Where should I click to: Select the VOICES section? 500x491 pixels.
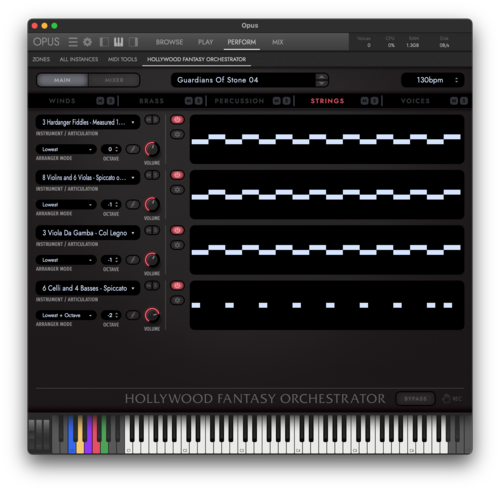pyautogui.click(x=415, y=101)
